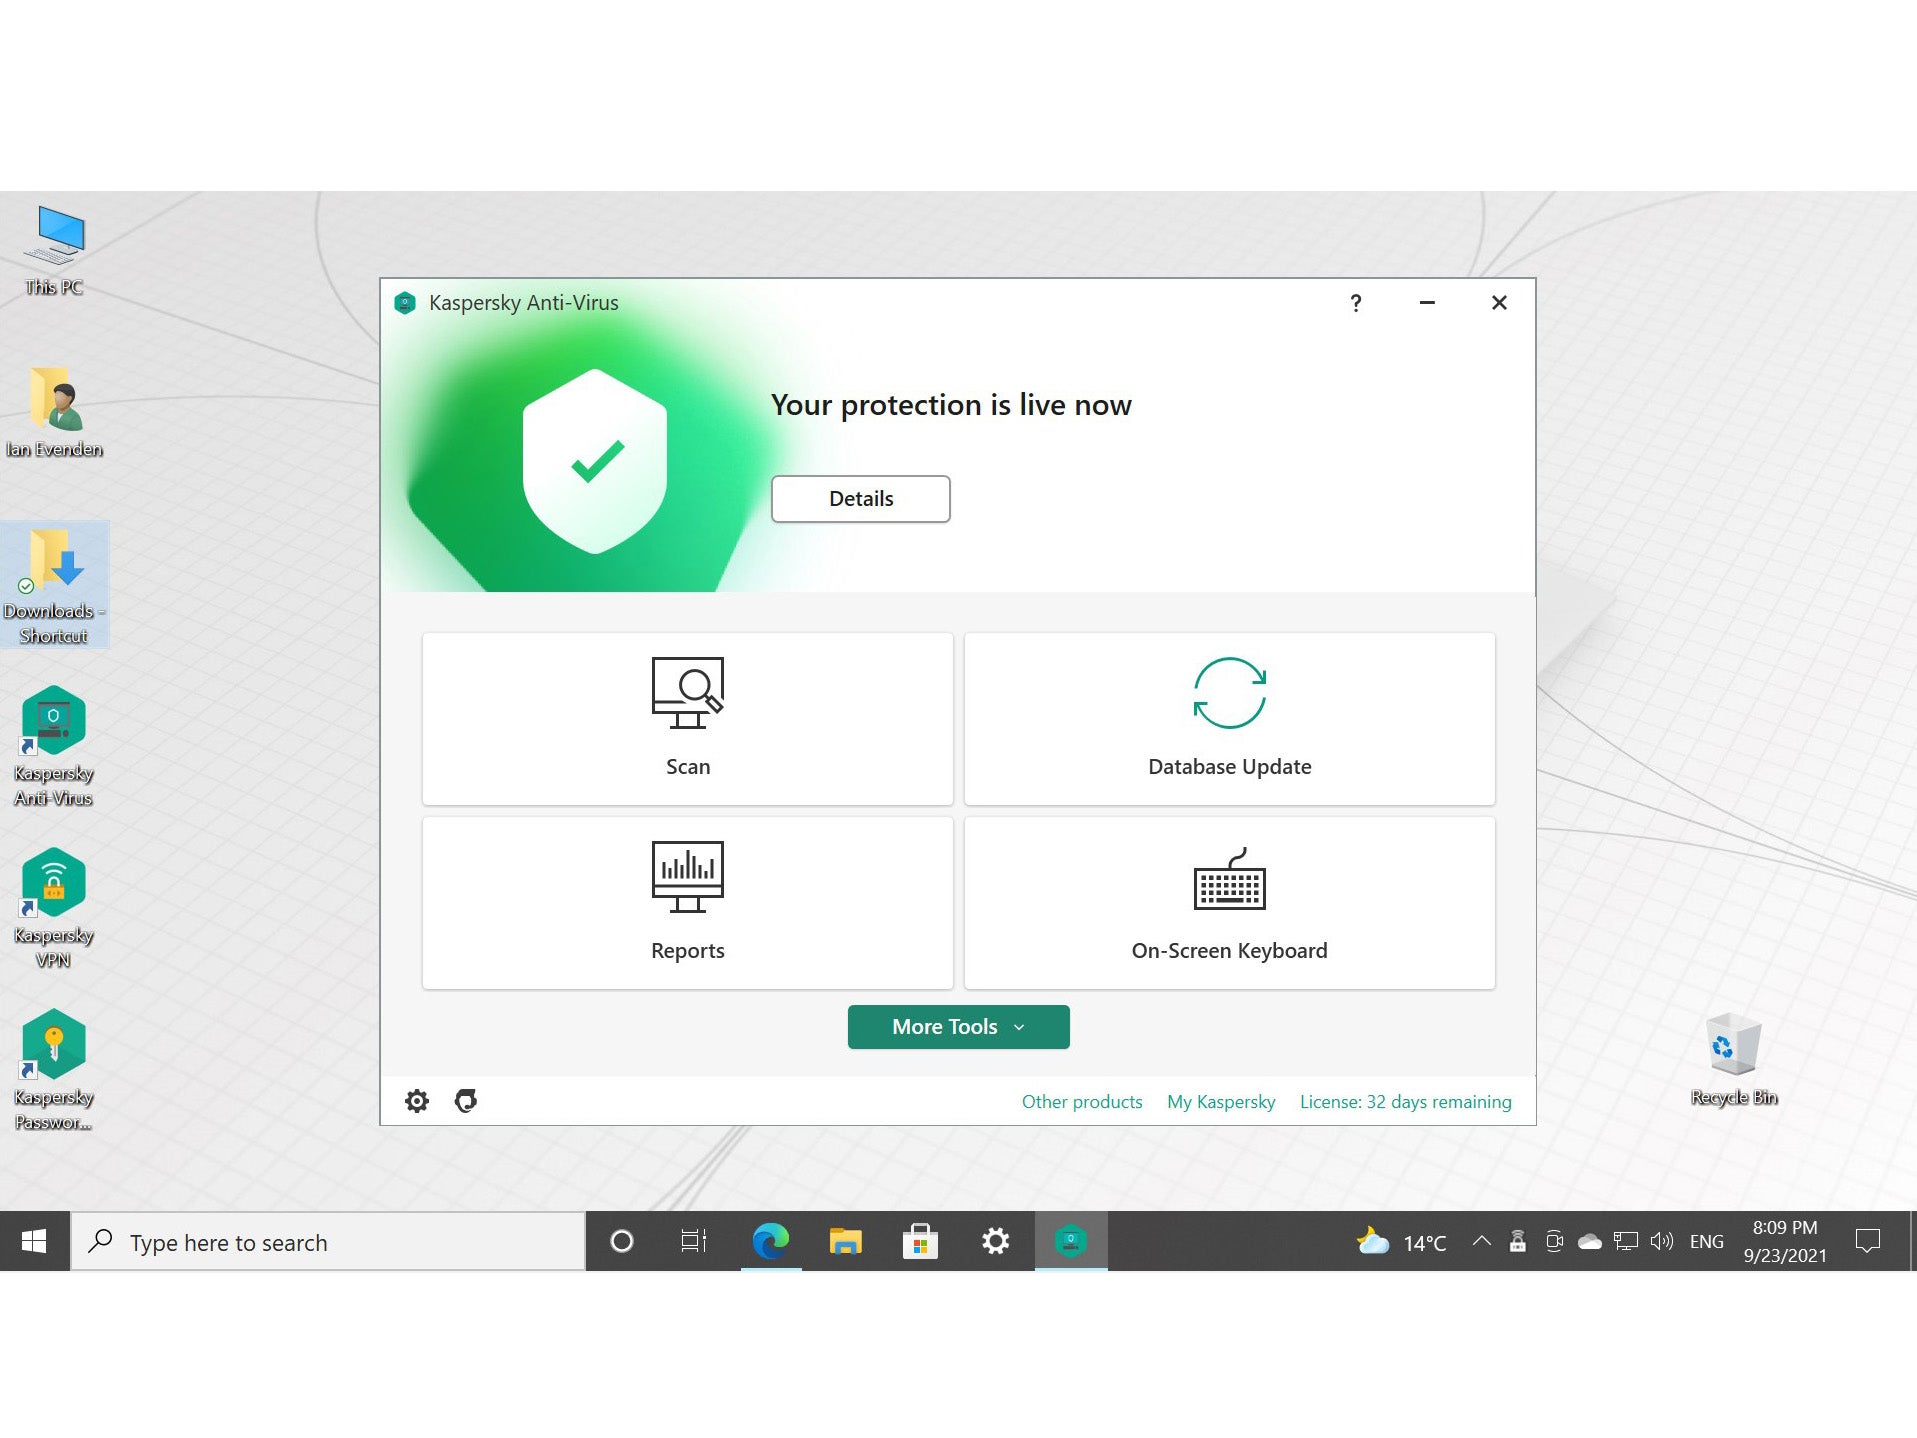Open Kaspersky settings gear
Image resolution: width=1917 pixels, height=1438 pixels.
417,1101
